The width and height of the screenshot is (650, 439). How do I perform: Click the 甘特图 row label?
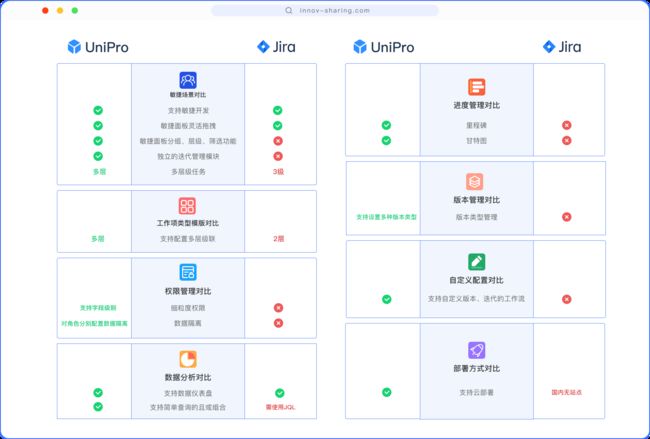click(x=476, y=141)
